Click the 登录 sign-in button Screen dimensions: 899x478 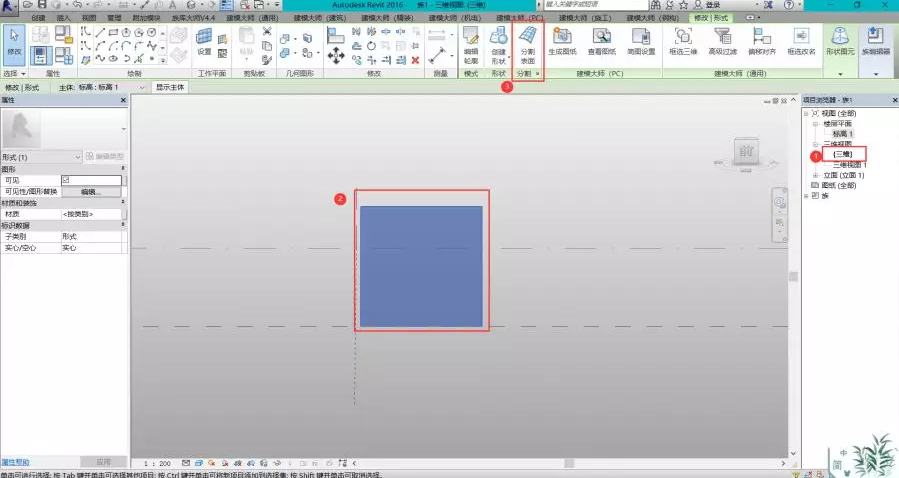(x=713, y=5)
